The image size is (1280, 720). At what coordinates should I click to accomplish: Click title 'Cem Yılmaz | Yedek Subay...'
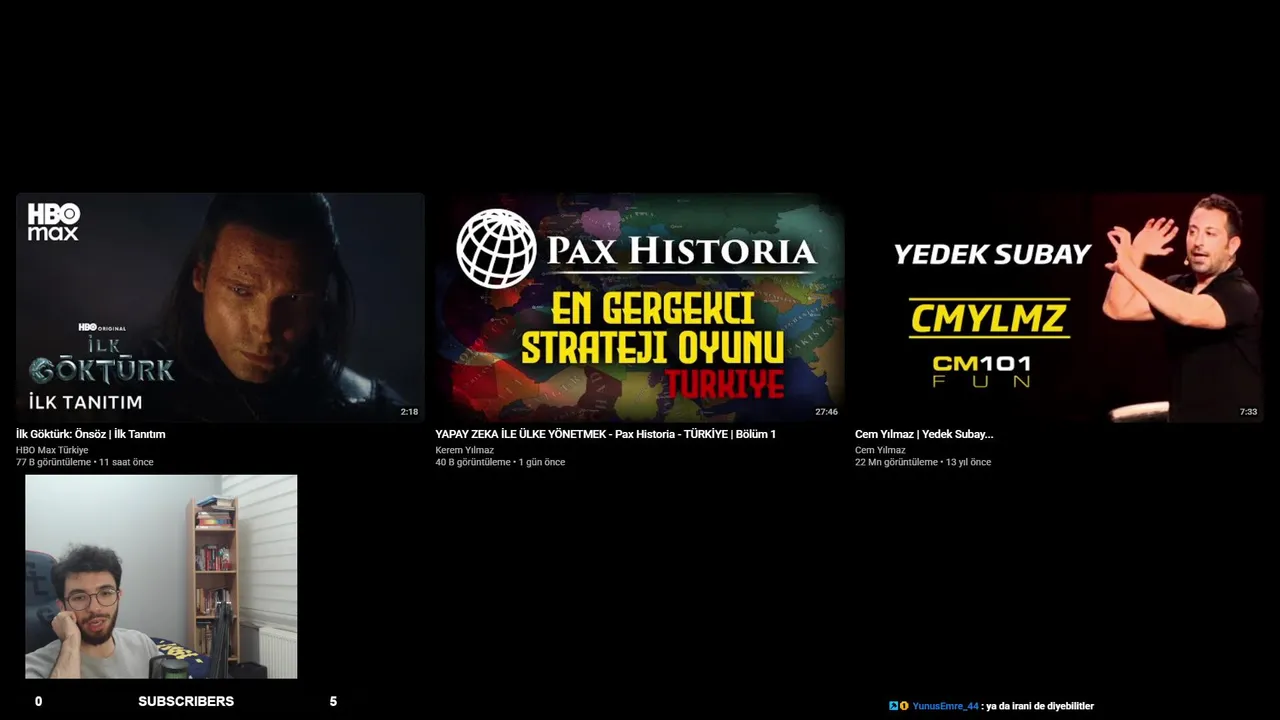pyautogui.click(x=924, y=434)
